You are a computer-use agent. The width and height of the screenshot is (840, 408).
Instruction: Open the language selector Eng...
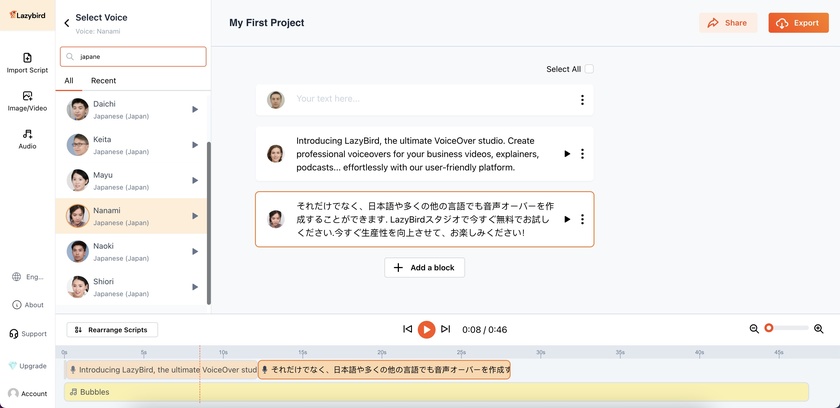point(27,277)
